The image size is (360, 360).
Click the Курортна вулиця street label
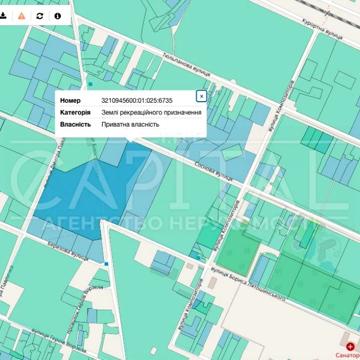(322, 28)
